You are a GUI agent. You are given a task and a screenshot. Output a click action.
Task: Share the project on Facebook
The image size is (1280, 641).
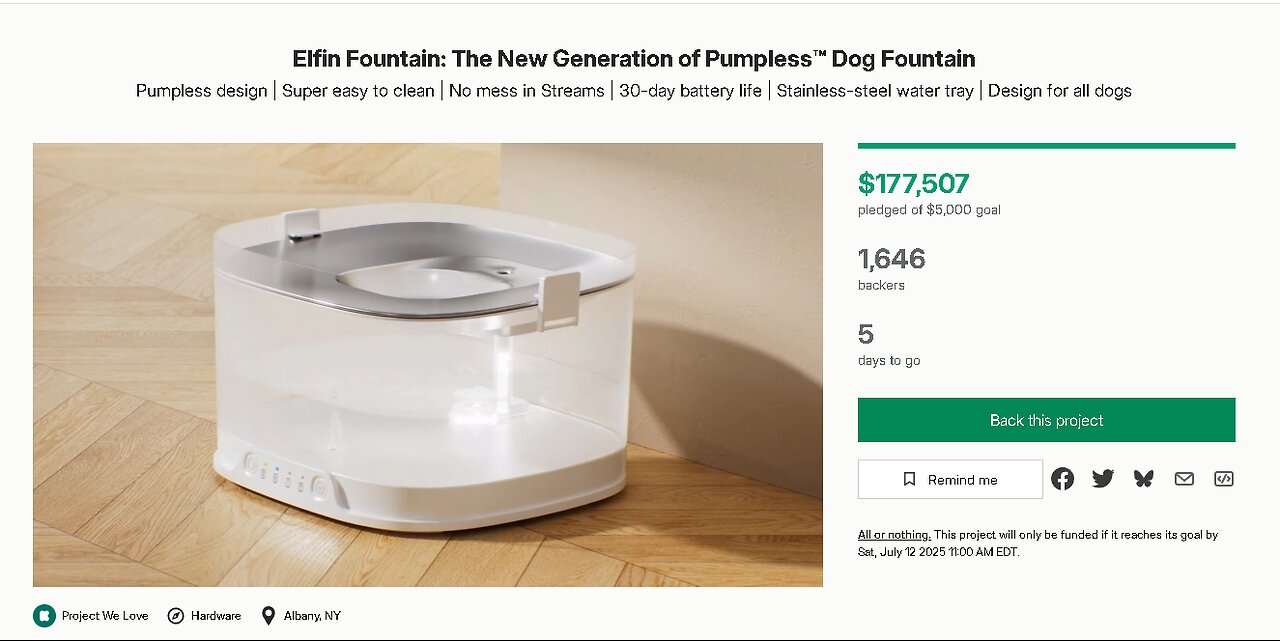[x=1063, y=479]
